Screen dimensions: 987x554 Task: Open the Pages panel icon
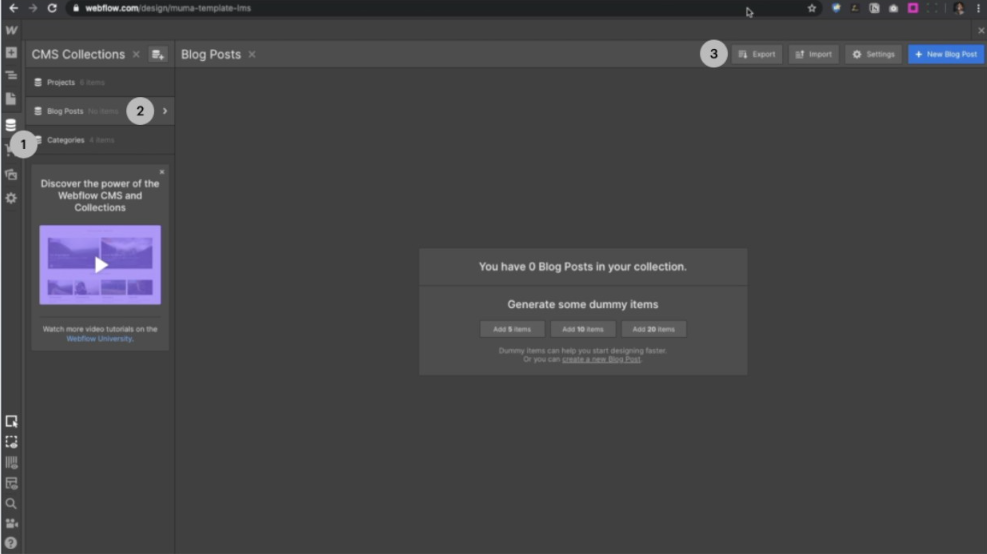tap(11, 99)
